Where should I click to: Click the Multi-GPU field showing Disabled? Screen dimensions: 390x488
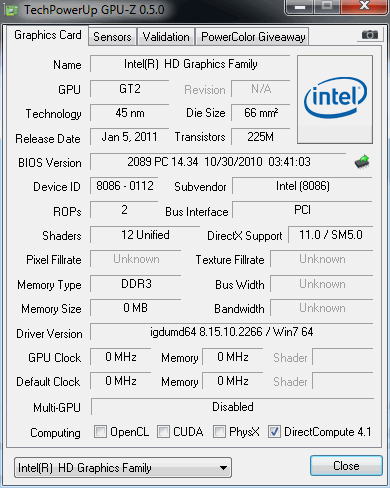pyautogui.click(x=232, y=407)
